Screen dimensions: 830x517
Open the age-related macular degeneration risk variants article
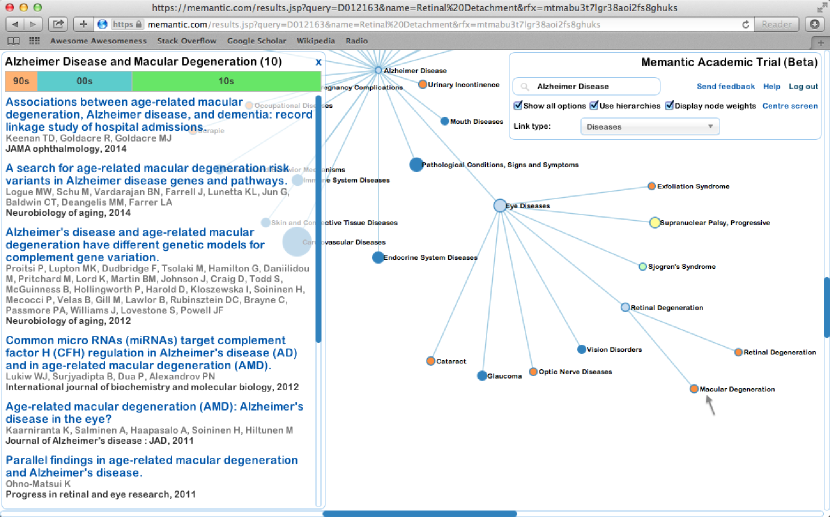coord(148,174)
